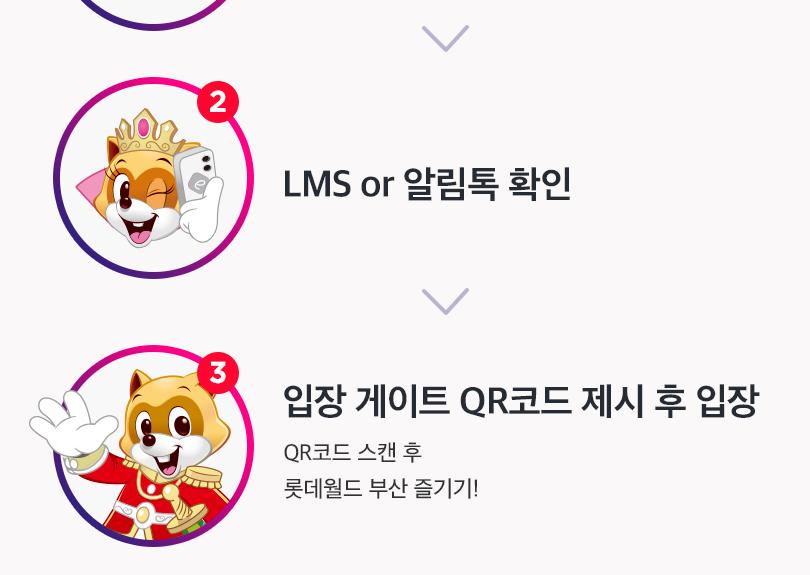Click the "롯데월드 부산 즐기기!" text line

[x=381, y=488]
